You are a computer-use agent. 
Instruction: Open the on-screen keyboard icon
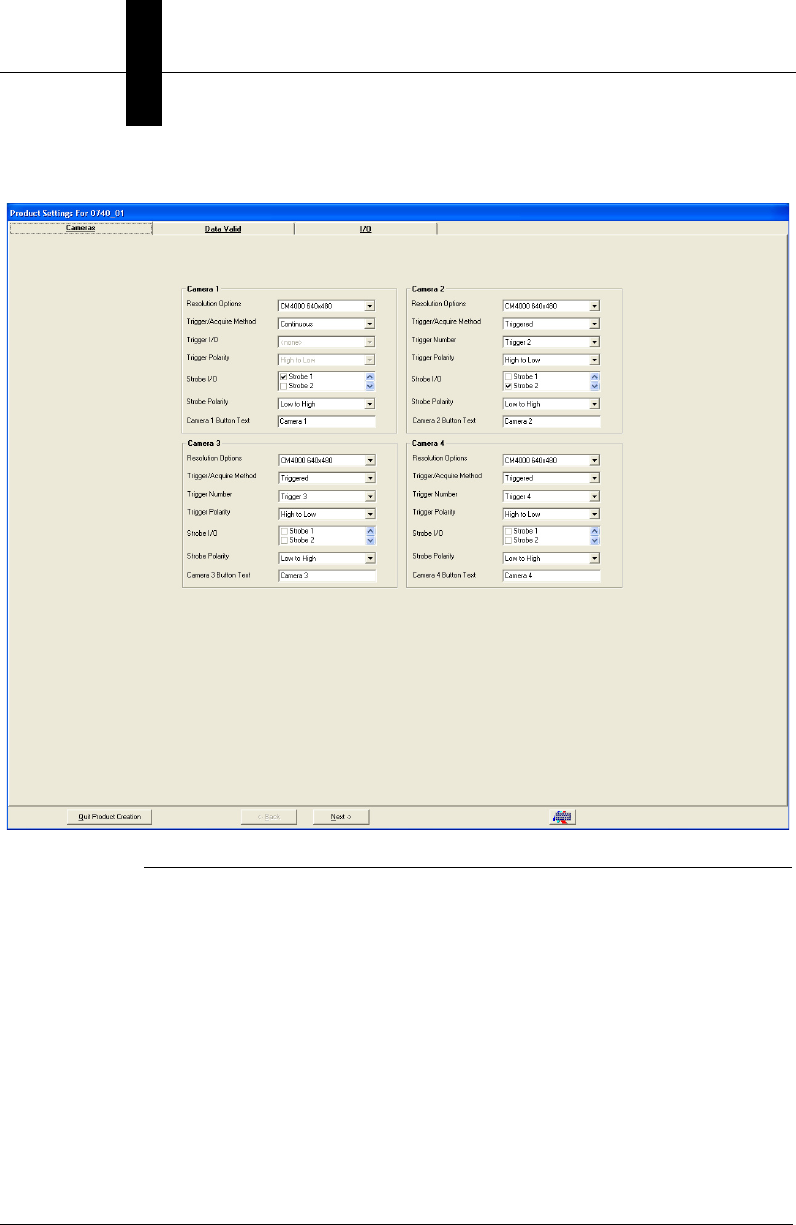coord(563,817)
